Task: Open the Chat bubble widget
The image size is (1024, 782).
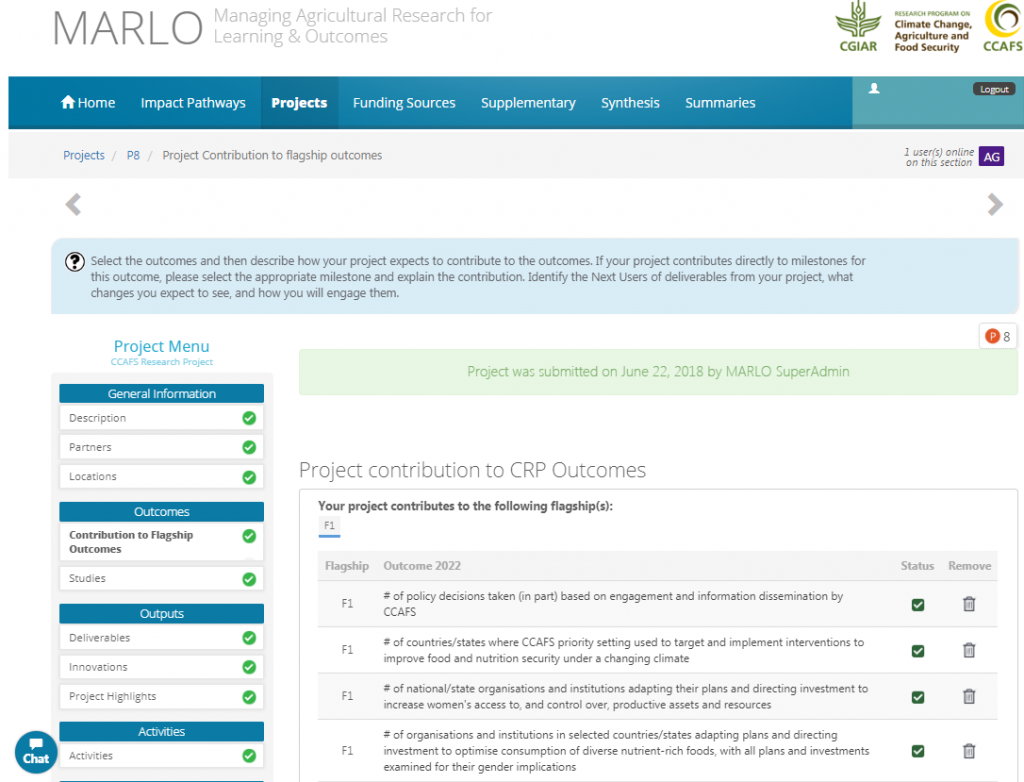Action: (x=36, y=751)
